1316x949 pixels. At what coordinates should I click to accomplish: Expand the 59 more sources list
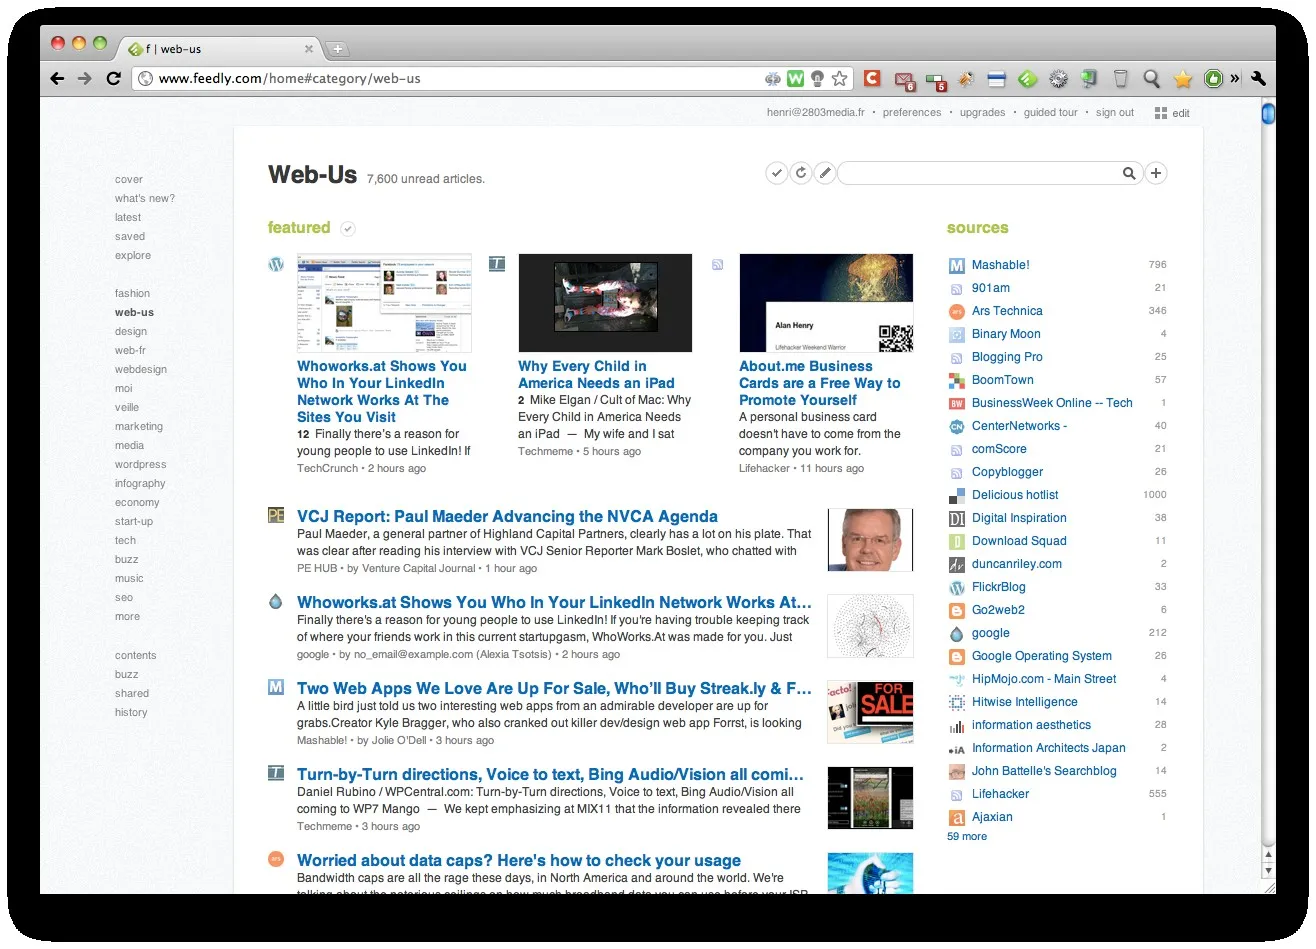click(967, 836)
